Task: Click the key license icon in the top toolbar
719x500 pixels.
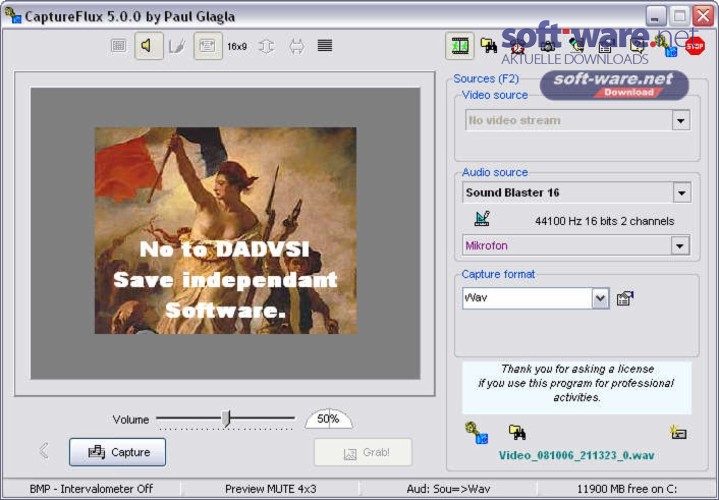Action: click(x=666, y=46)
